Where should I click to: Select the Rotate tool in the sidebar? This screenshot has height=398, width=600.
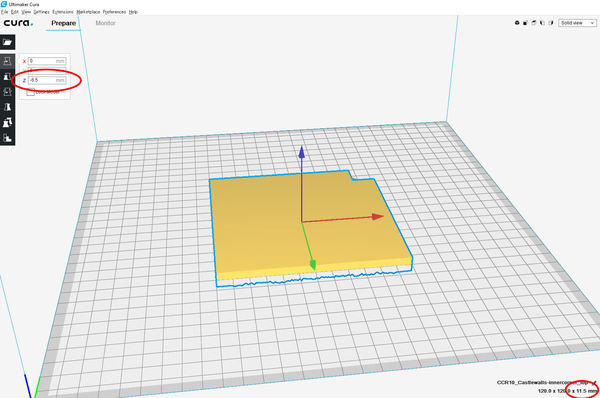(x=7, y=92)
